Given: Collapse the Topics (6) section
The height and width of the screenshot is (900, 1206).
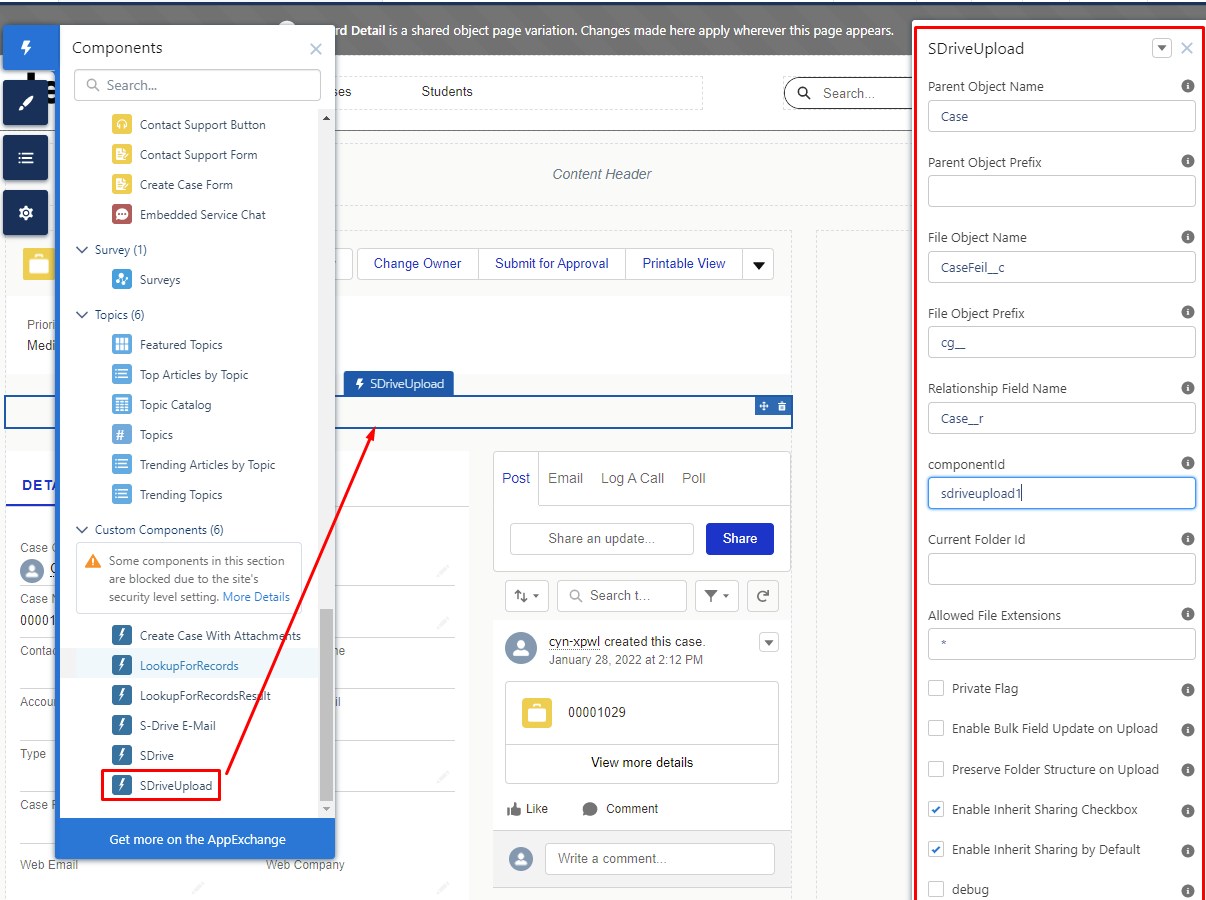Looking at the screenshot, I should coord(82,315).
